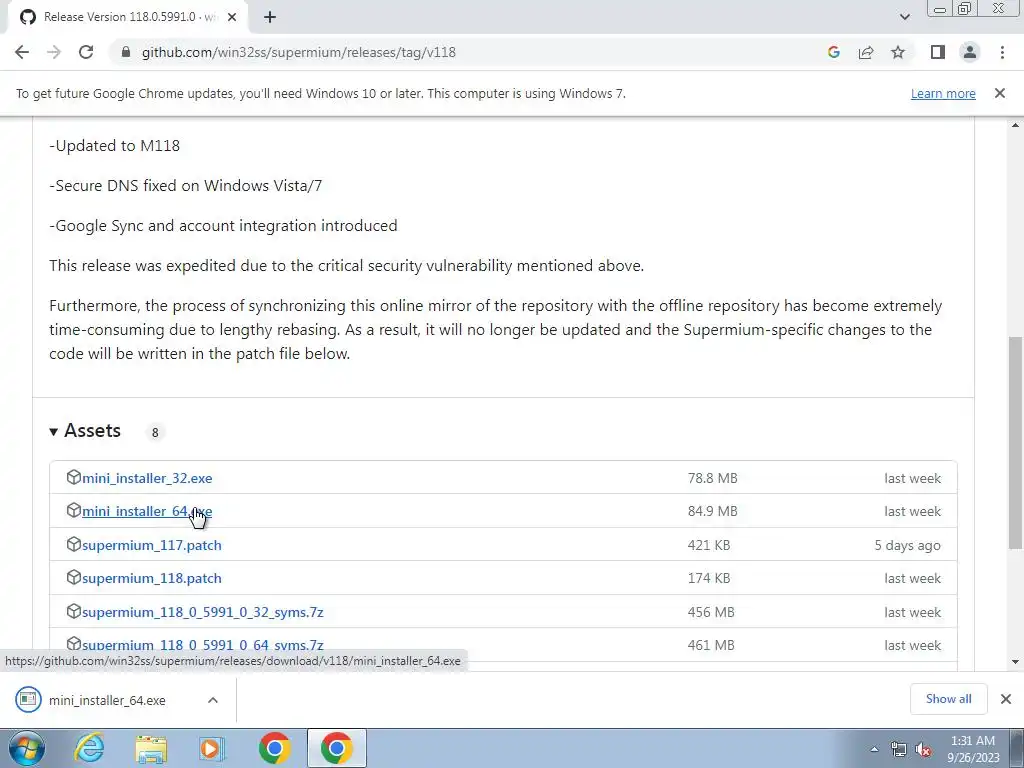Image resolution: width=1024 pixels, height=768 pixels.
Task: Open the muted volume tray icon
Action: (x=923, y=750)
